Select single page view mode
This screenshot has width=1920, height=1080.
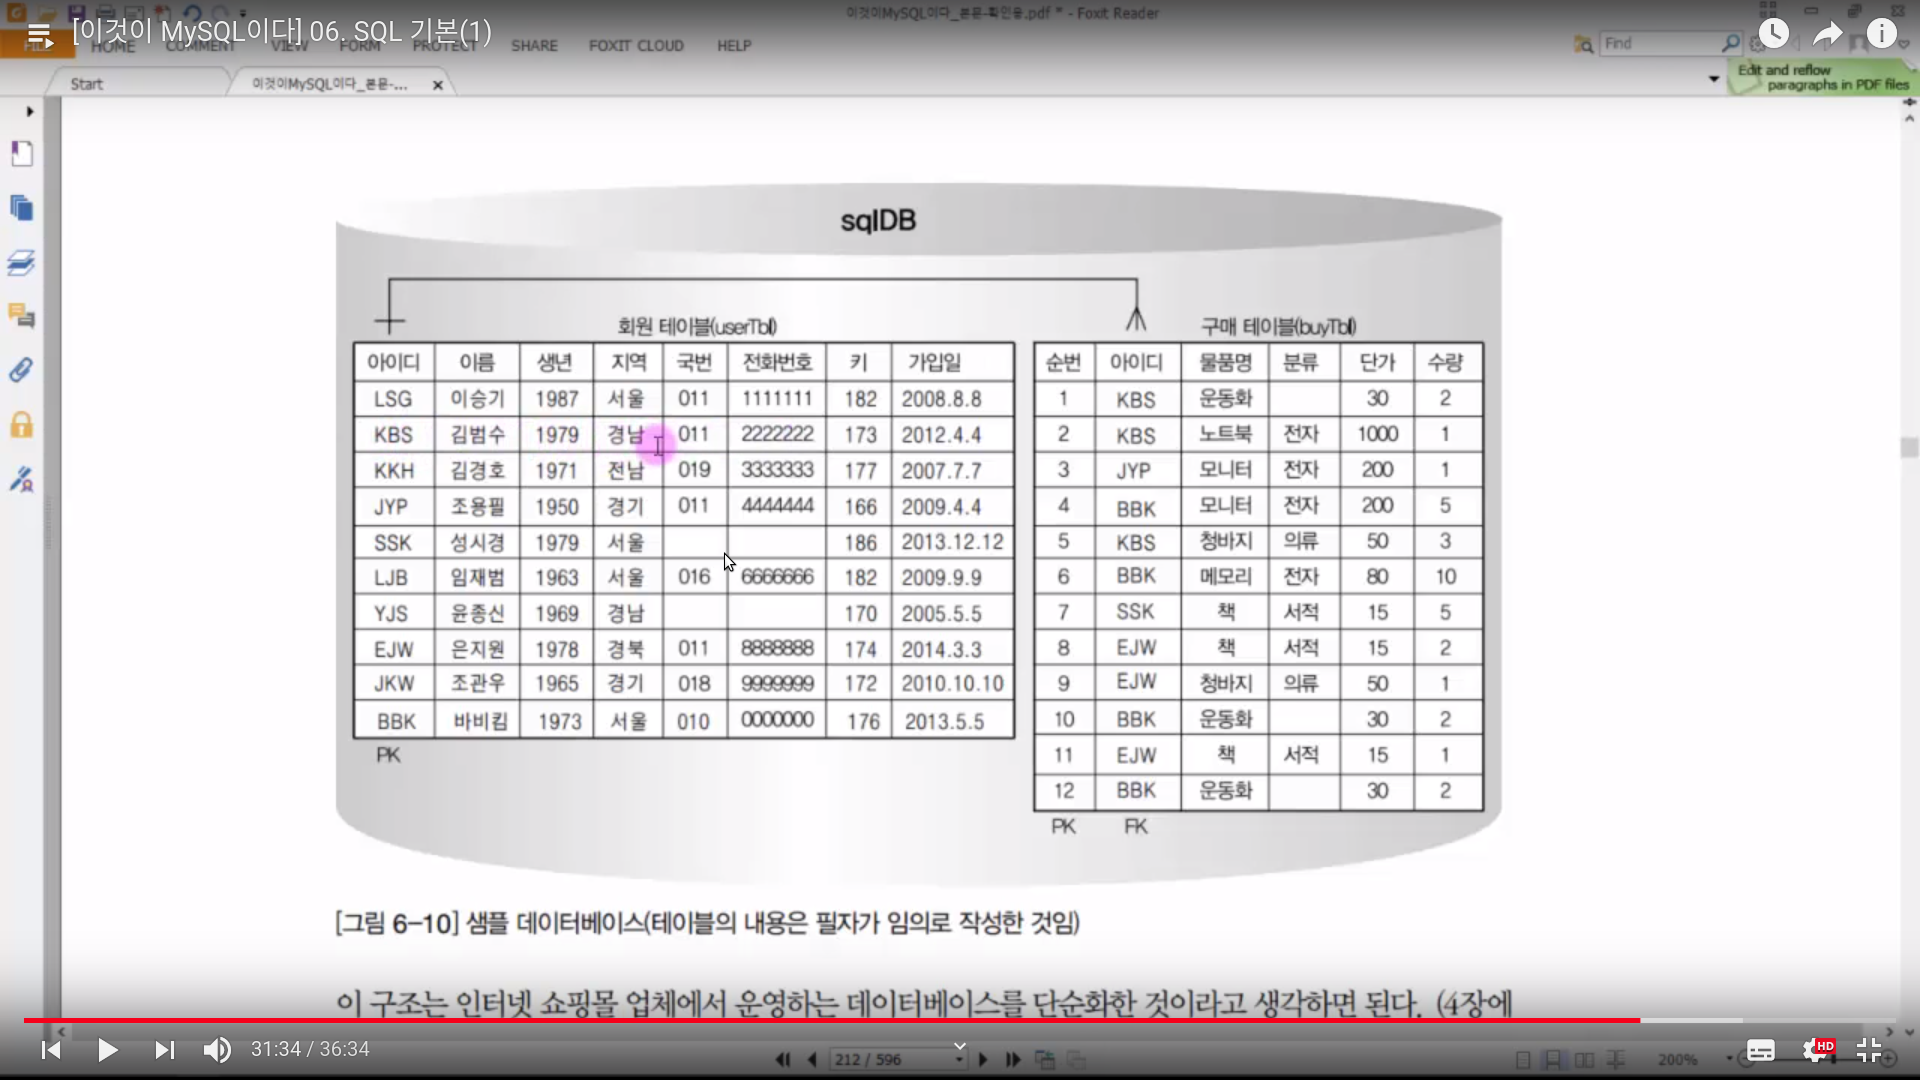pyautogui.click(x=1523, y=1059)
